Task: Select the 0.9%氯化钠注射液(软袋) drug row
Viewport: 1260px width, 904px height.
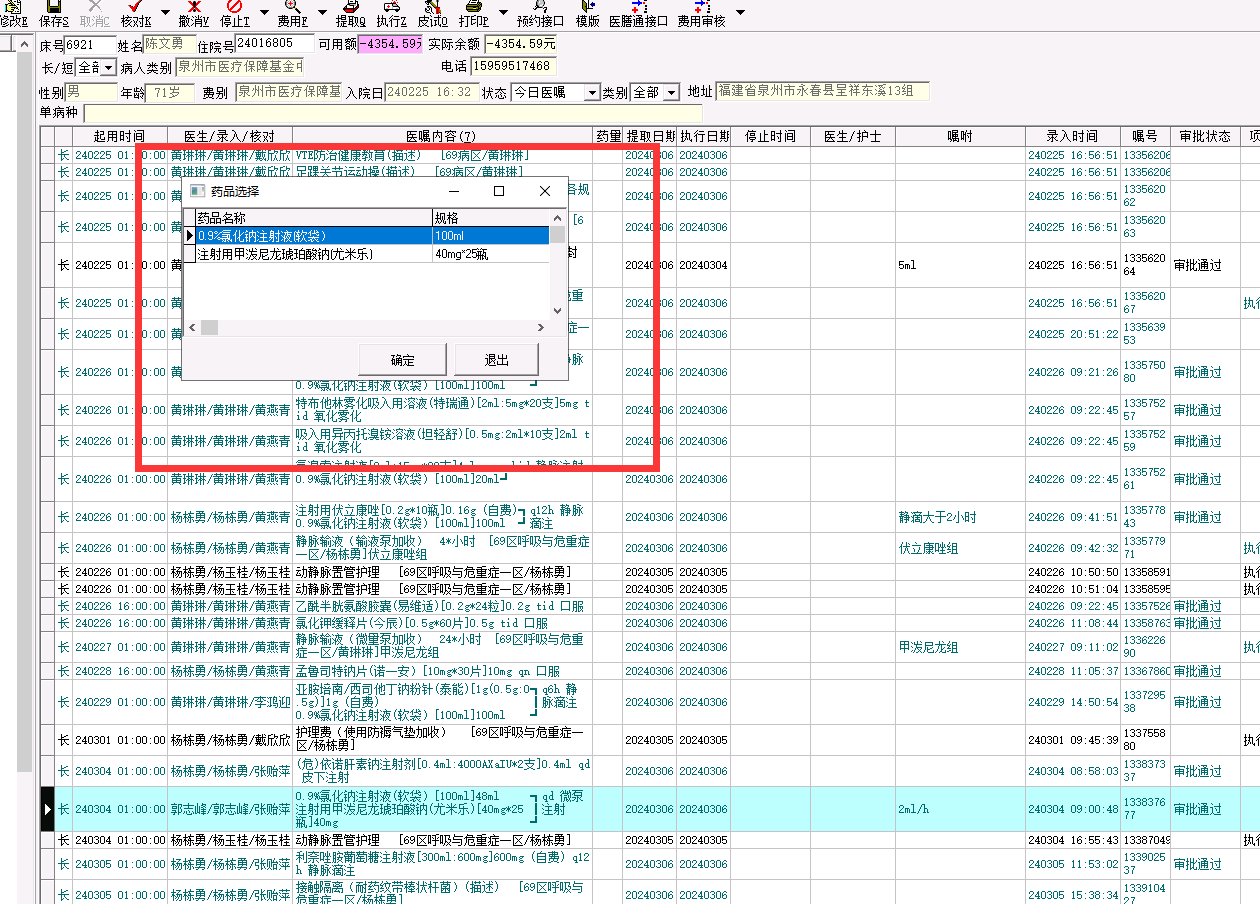Action: [x=367, y=236]
